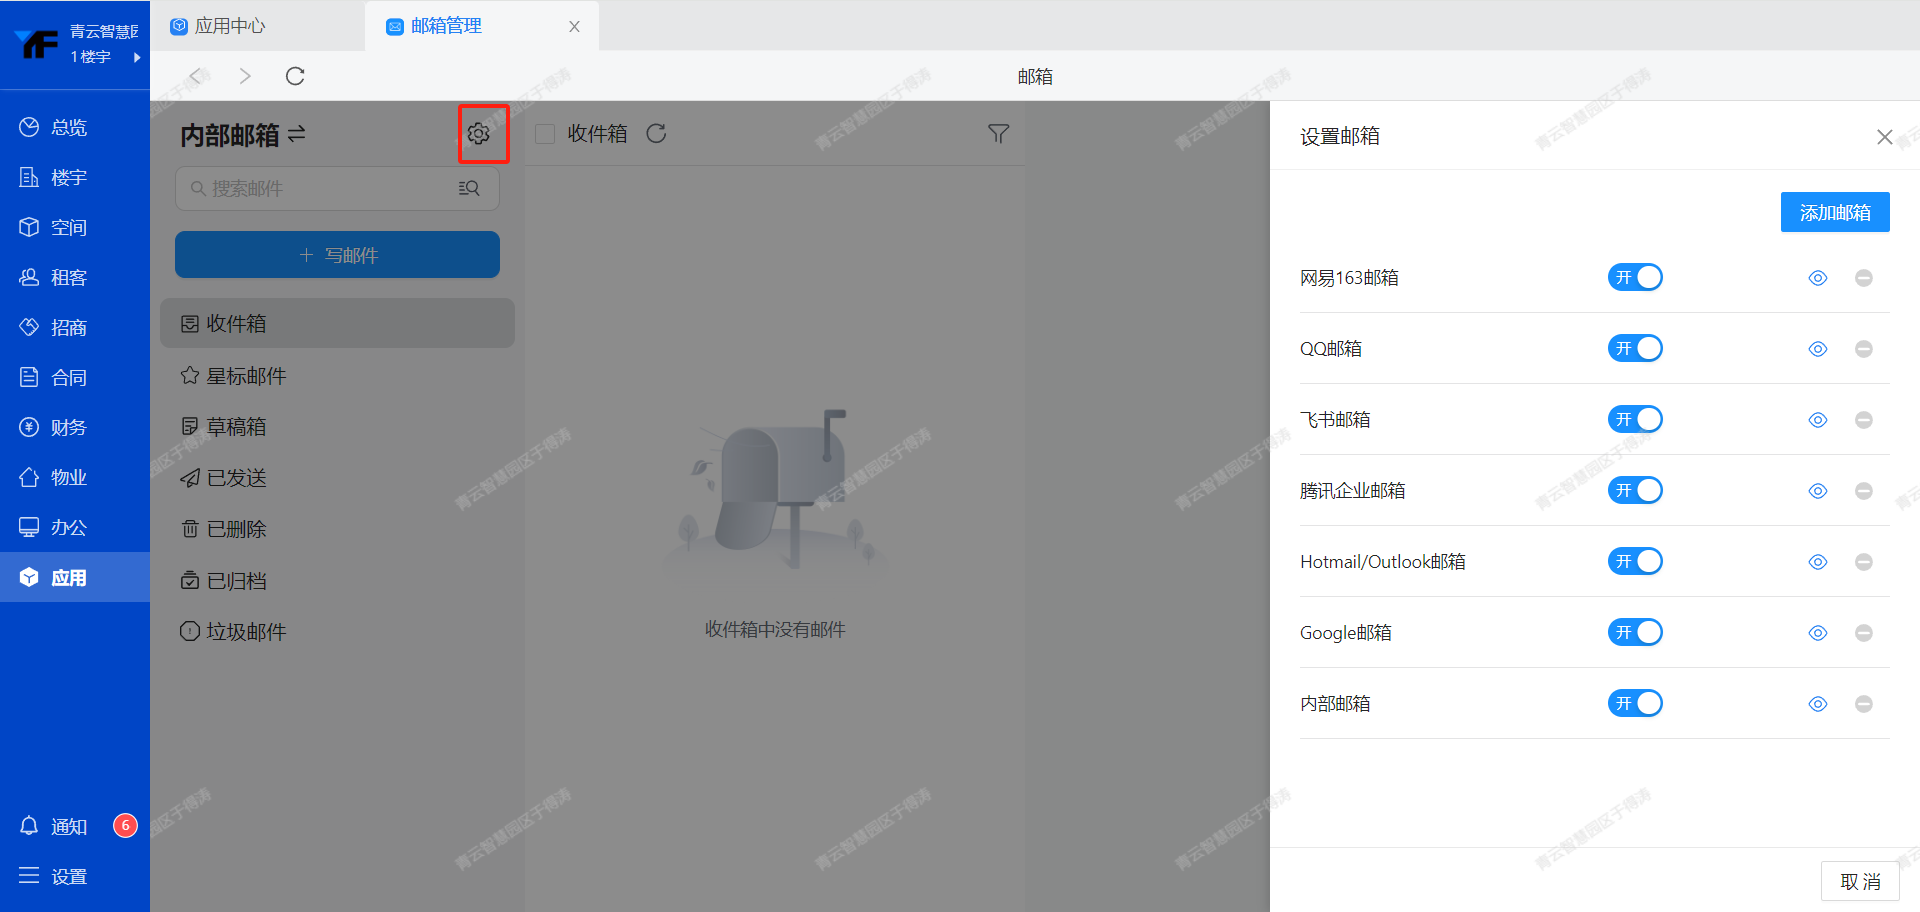This screenshot has height=912, width=1920.
Task: Switch mailbox using arrows beside 内部邮箱
Action: coord(297,134)
